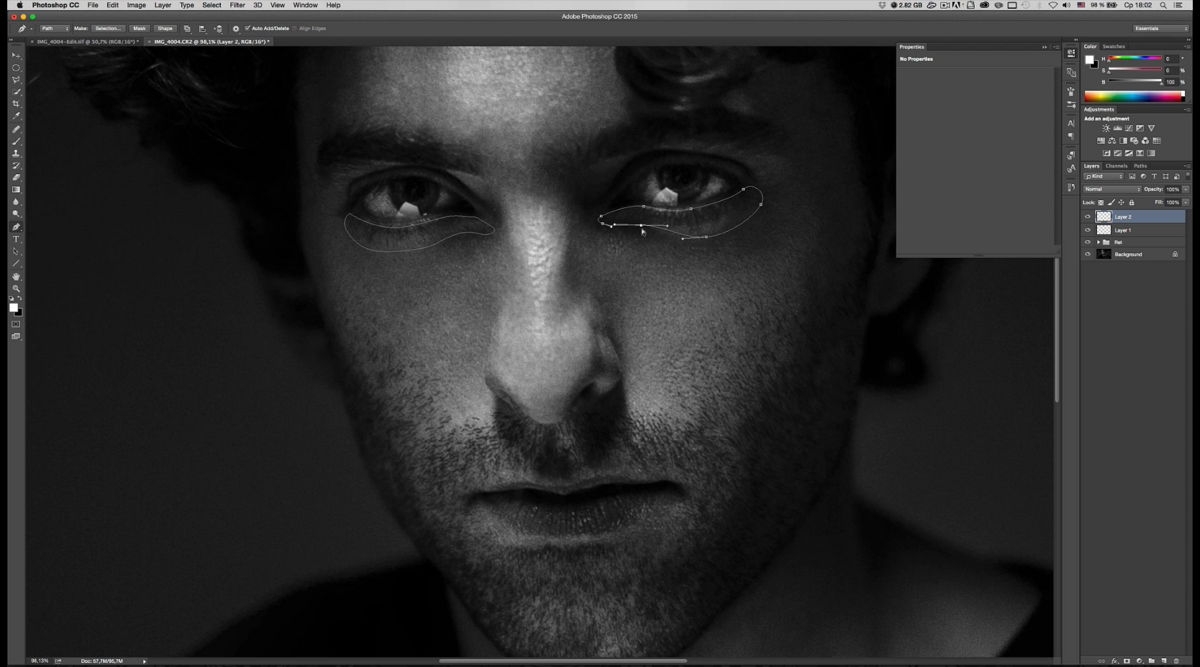Screen dimensions: 1200x667
Task: Delete layer with trash icon
Action: coord(1176,661)
